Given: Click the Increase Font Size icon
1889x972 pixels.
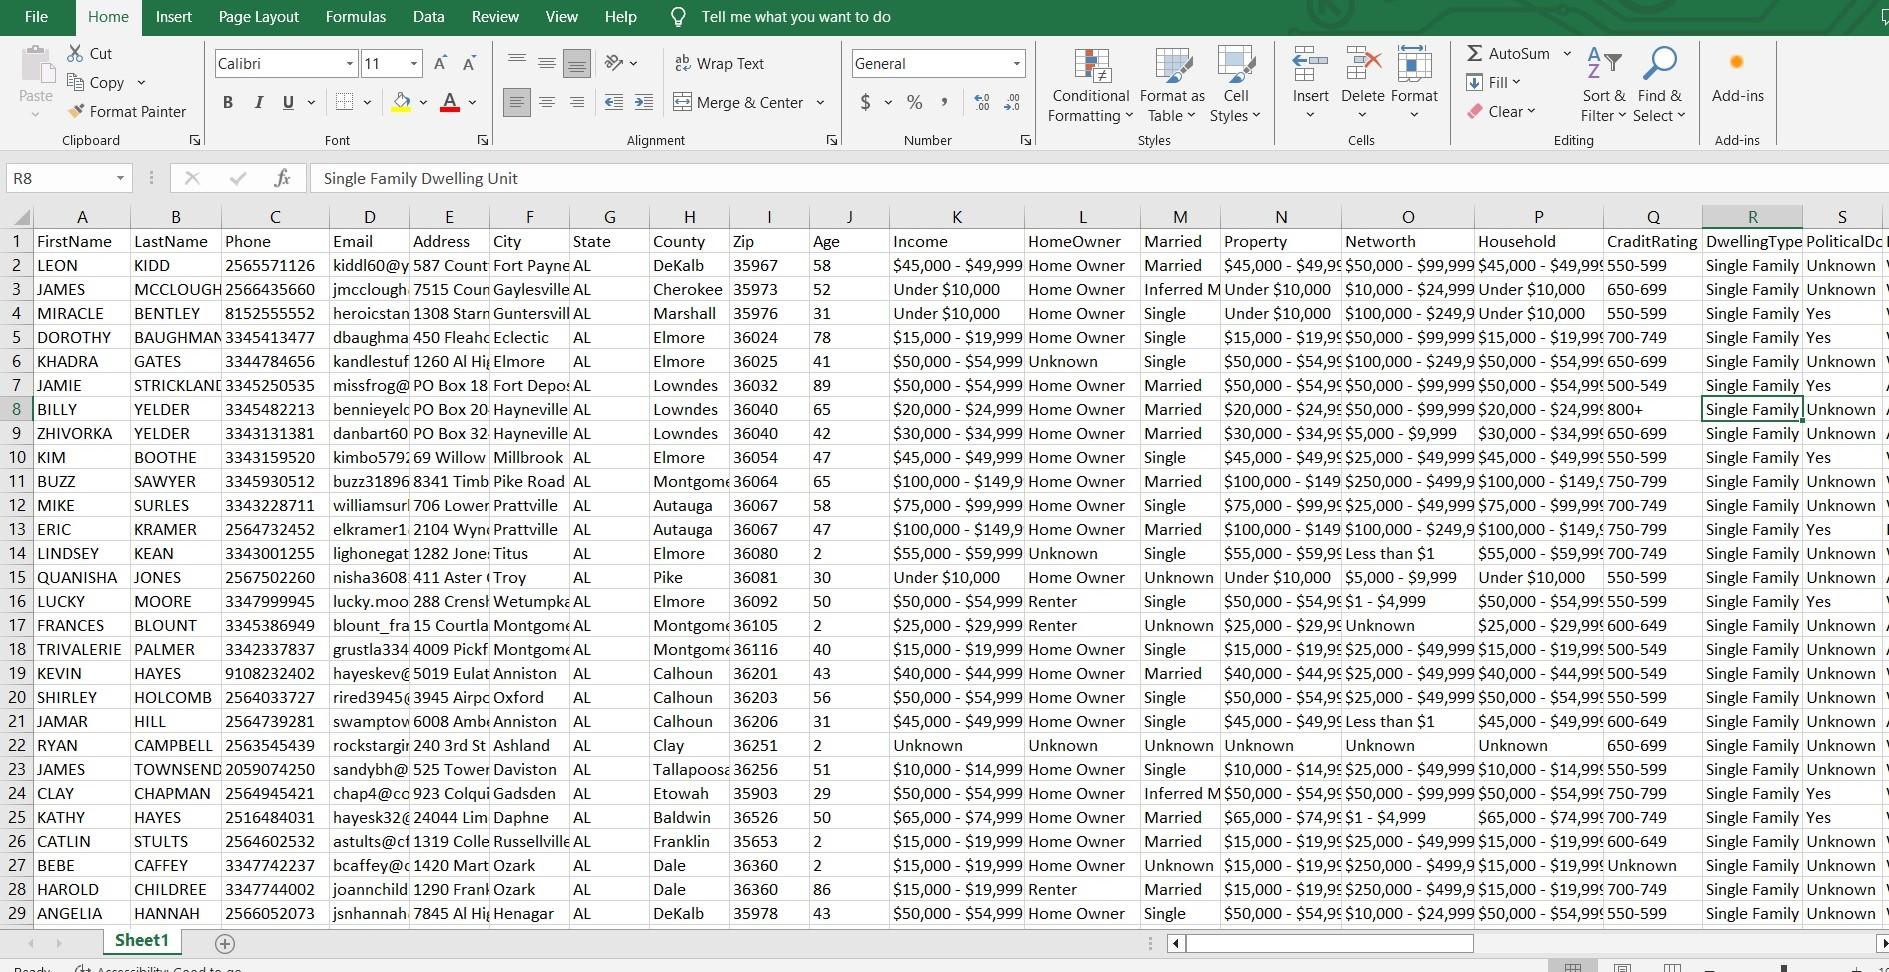Looking at the screenshot, I should [x=440, y=64].
